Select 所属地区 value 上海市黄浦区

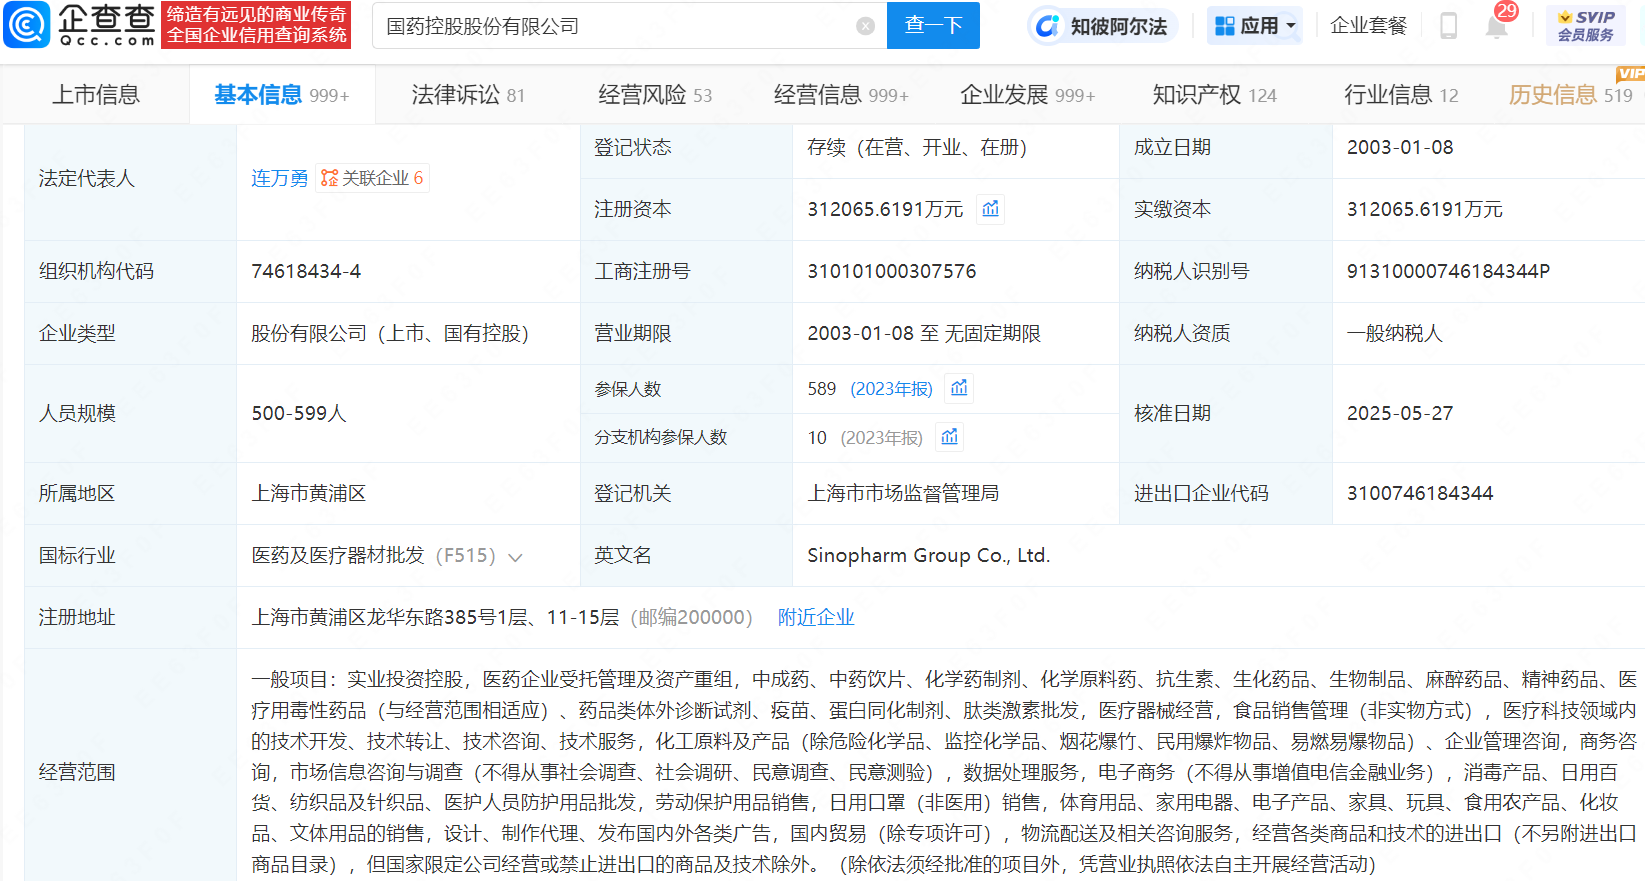coord(309,493)
